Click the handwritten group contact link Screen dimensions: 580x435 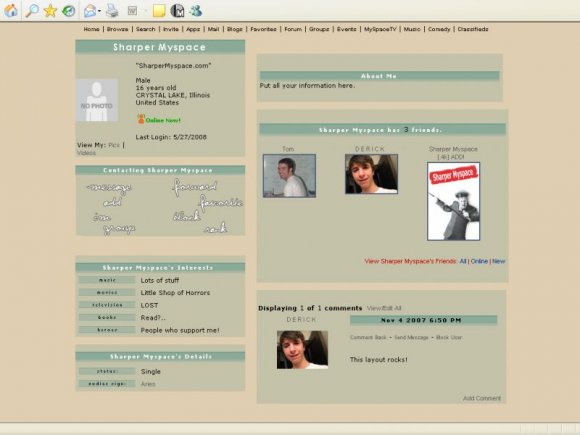pyautogui.click(x=119, y=230)
